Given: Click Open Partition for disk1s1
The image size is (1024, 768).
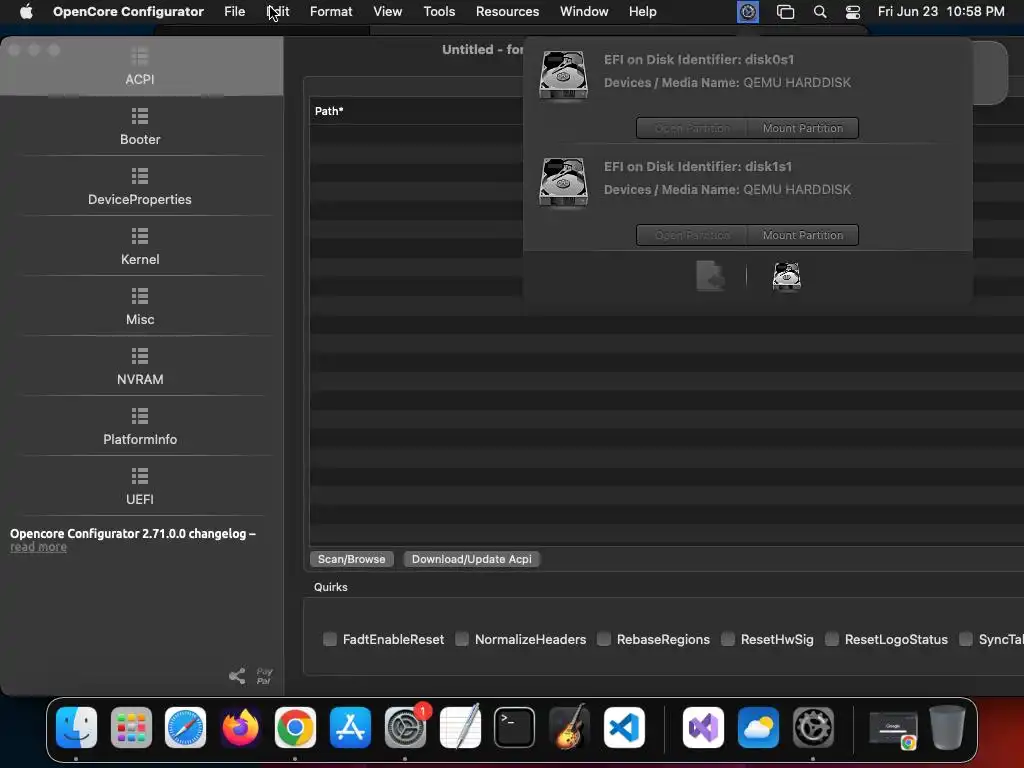Looking at the screenshot, I should click(692, 235).
